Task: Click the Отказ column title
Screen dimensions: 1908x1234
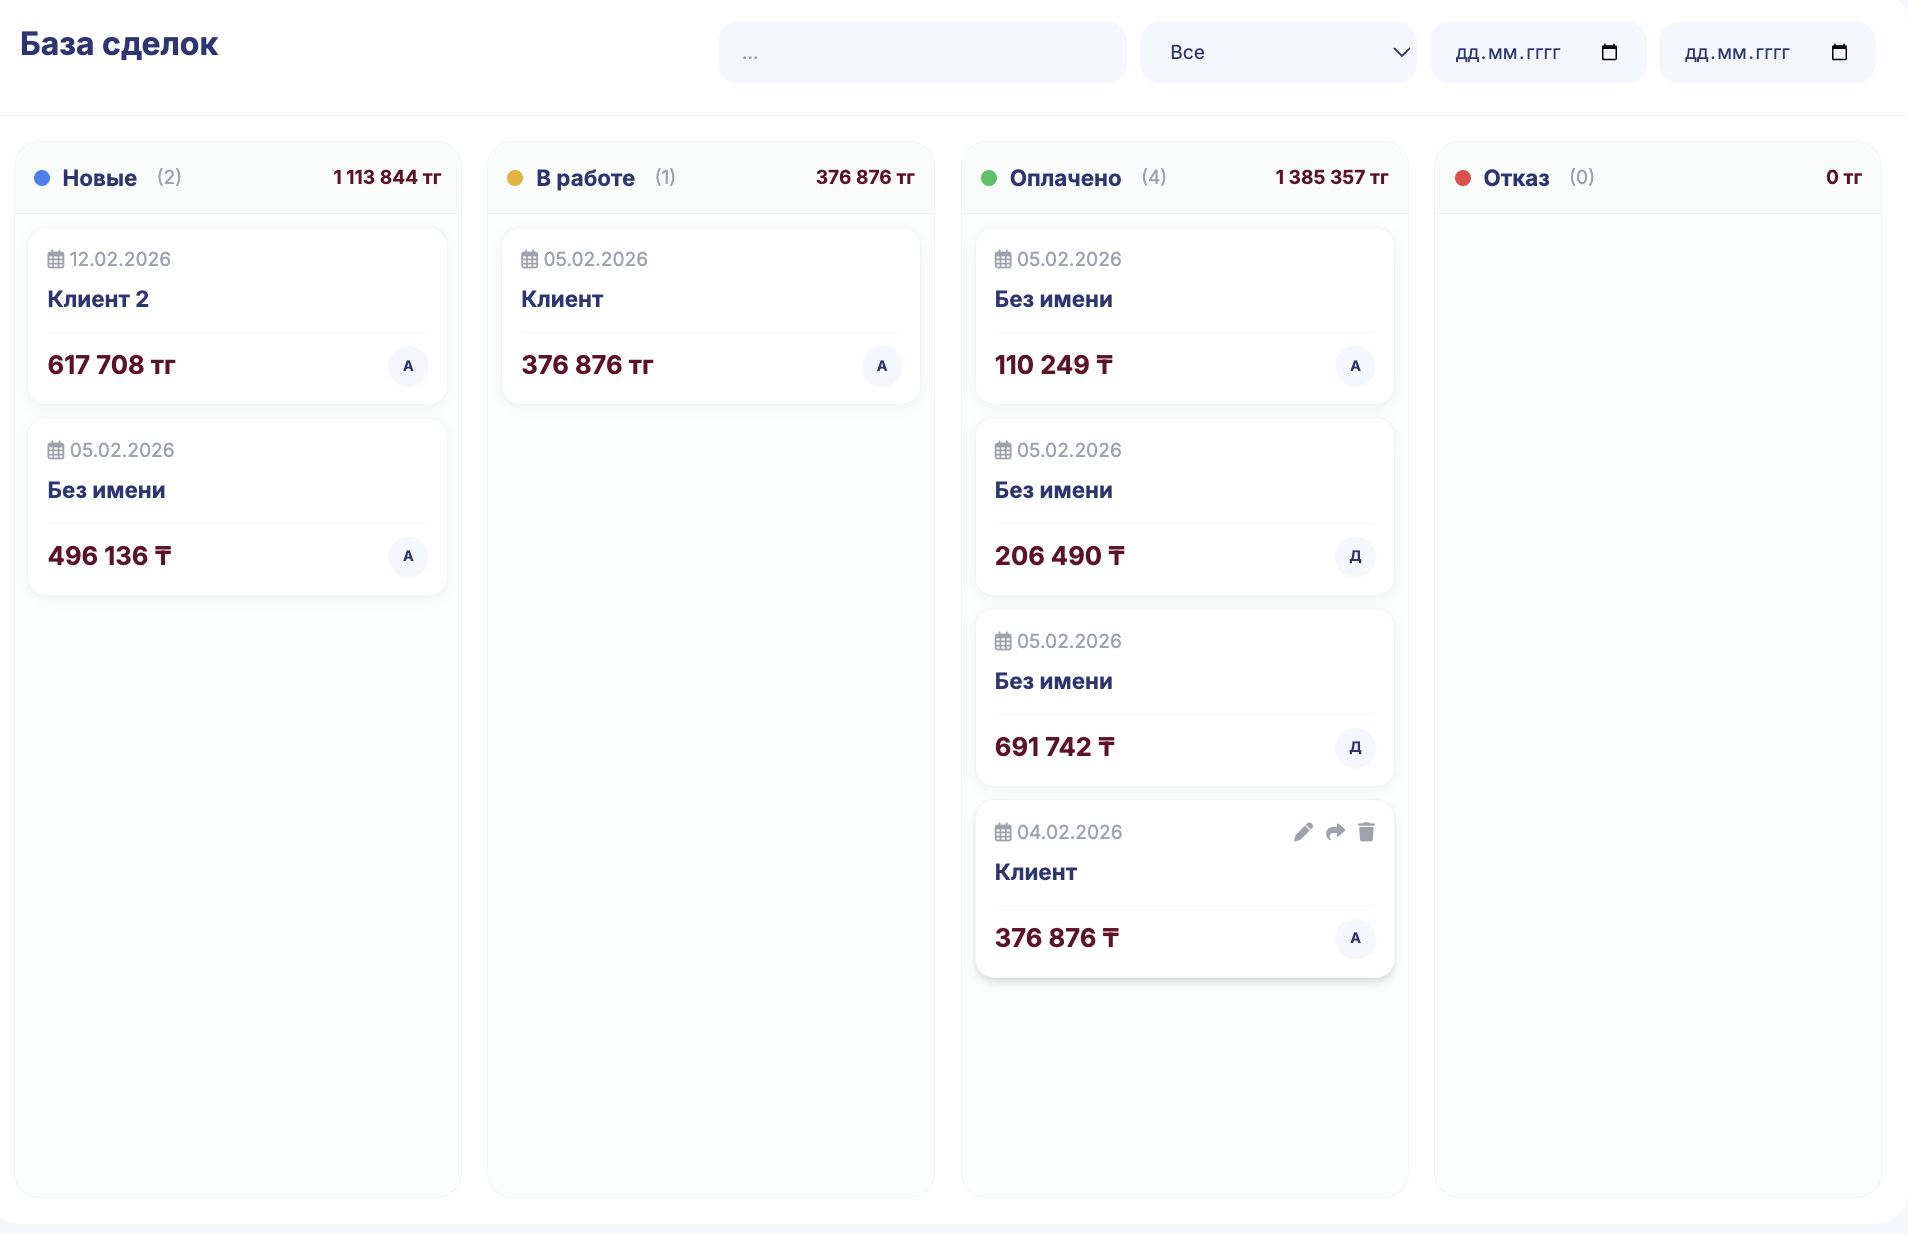Action: coord(1516,178)
